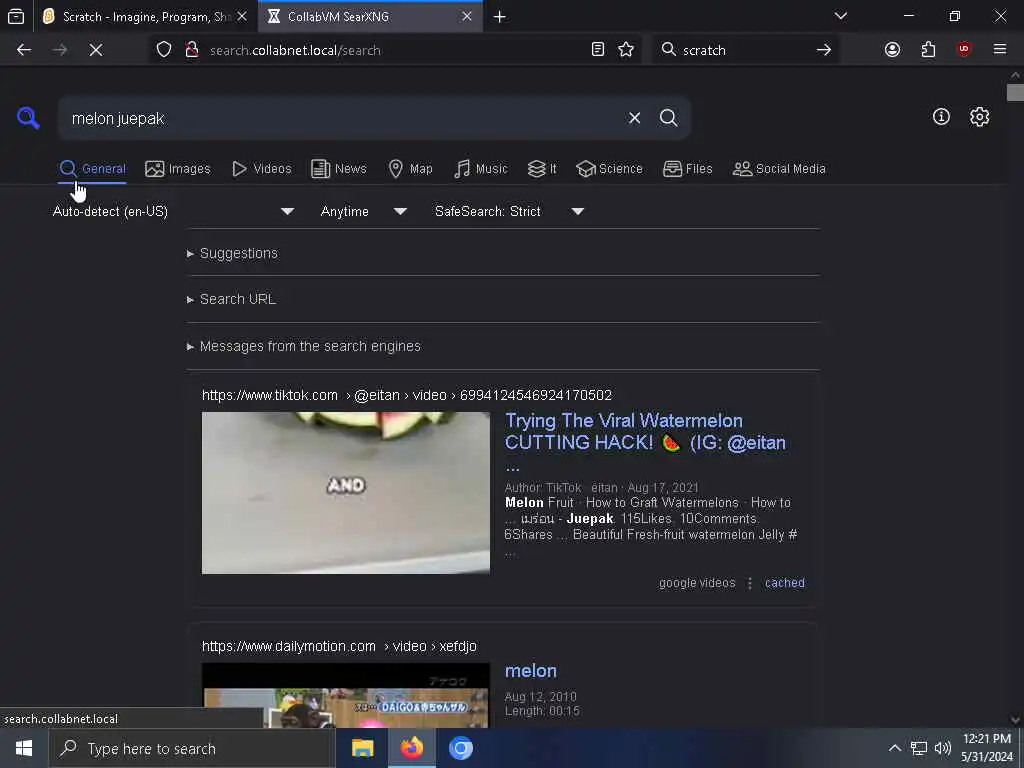Viewport: 1024px width, 768px height.
Task: Click the page vertical scrollbar thumb
Action: pos(1014,93)
